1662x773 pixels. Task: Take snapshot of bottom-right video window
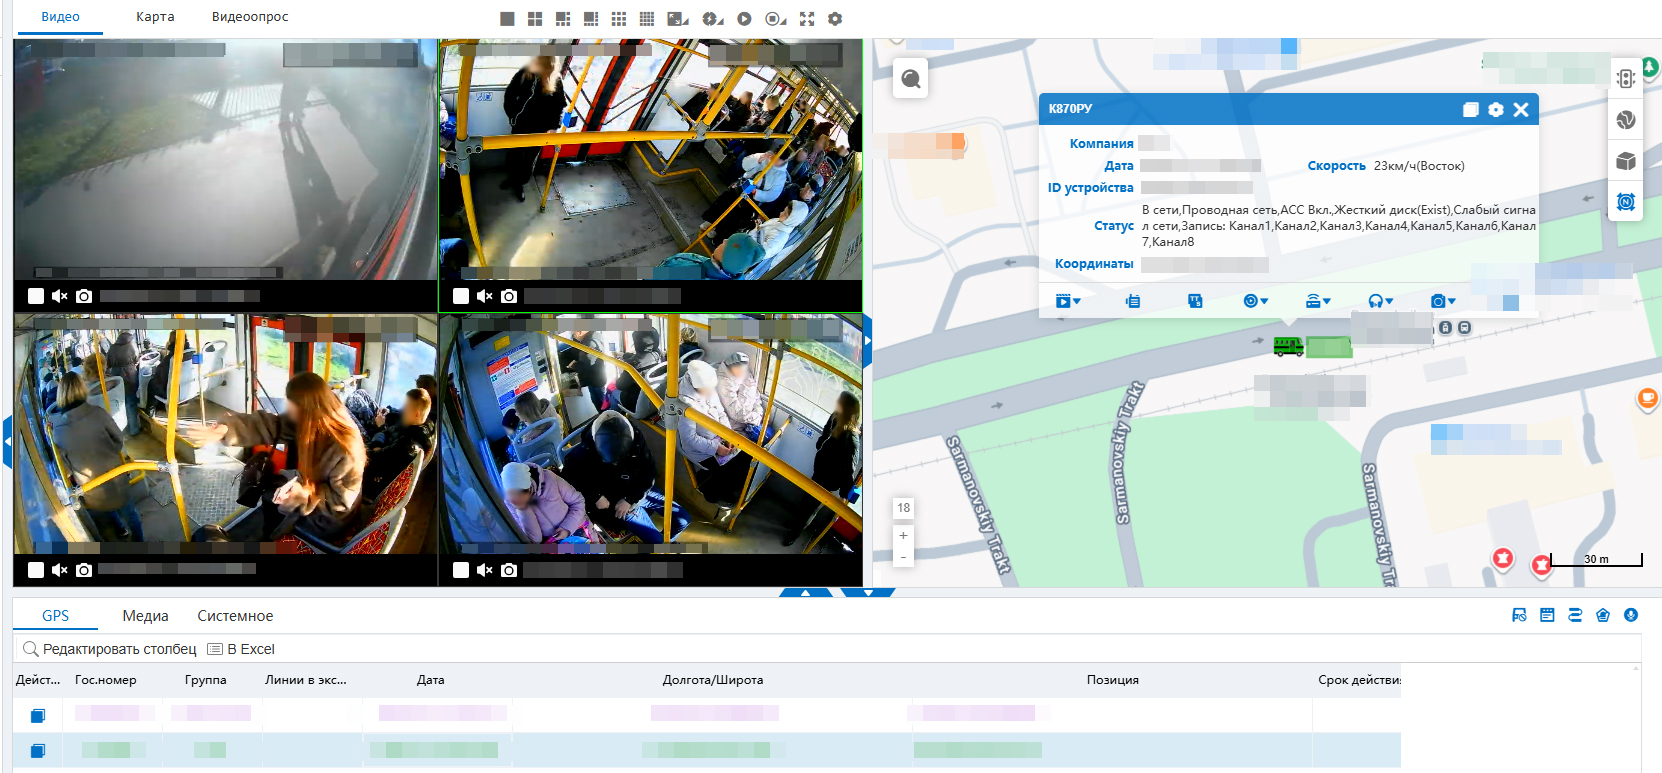coord(509,570)
